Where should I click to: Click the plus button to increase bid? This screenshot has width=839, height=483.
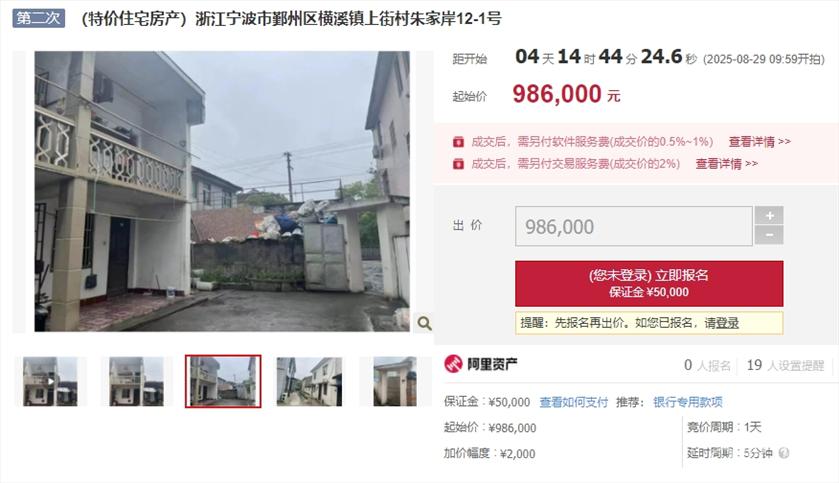pos(769,216)
